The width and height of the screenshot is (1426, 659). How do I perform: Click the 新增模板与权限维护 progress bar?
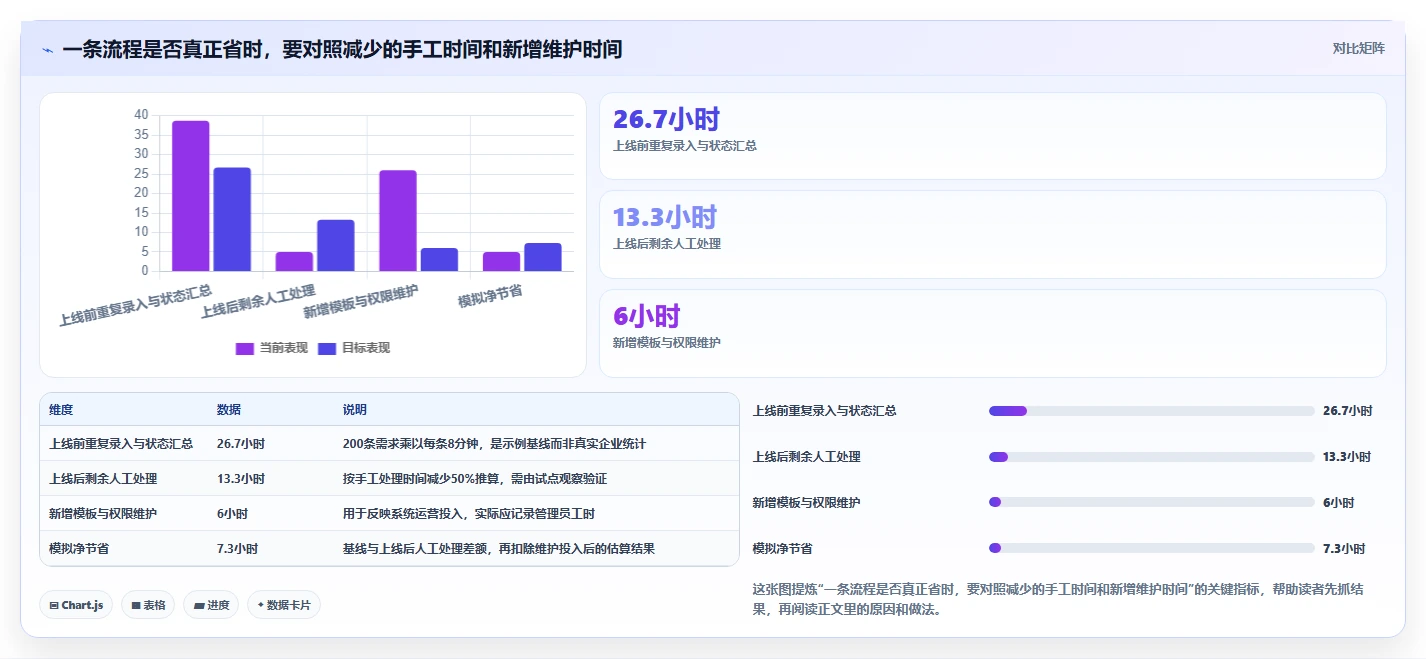[x=1151, y=502]
